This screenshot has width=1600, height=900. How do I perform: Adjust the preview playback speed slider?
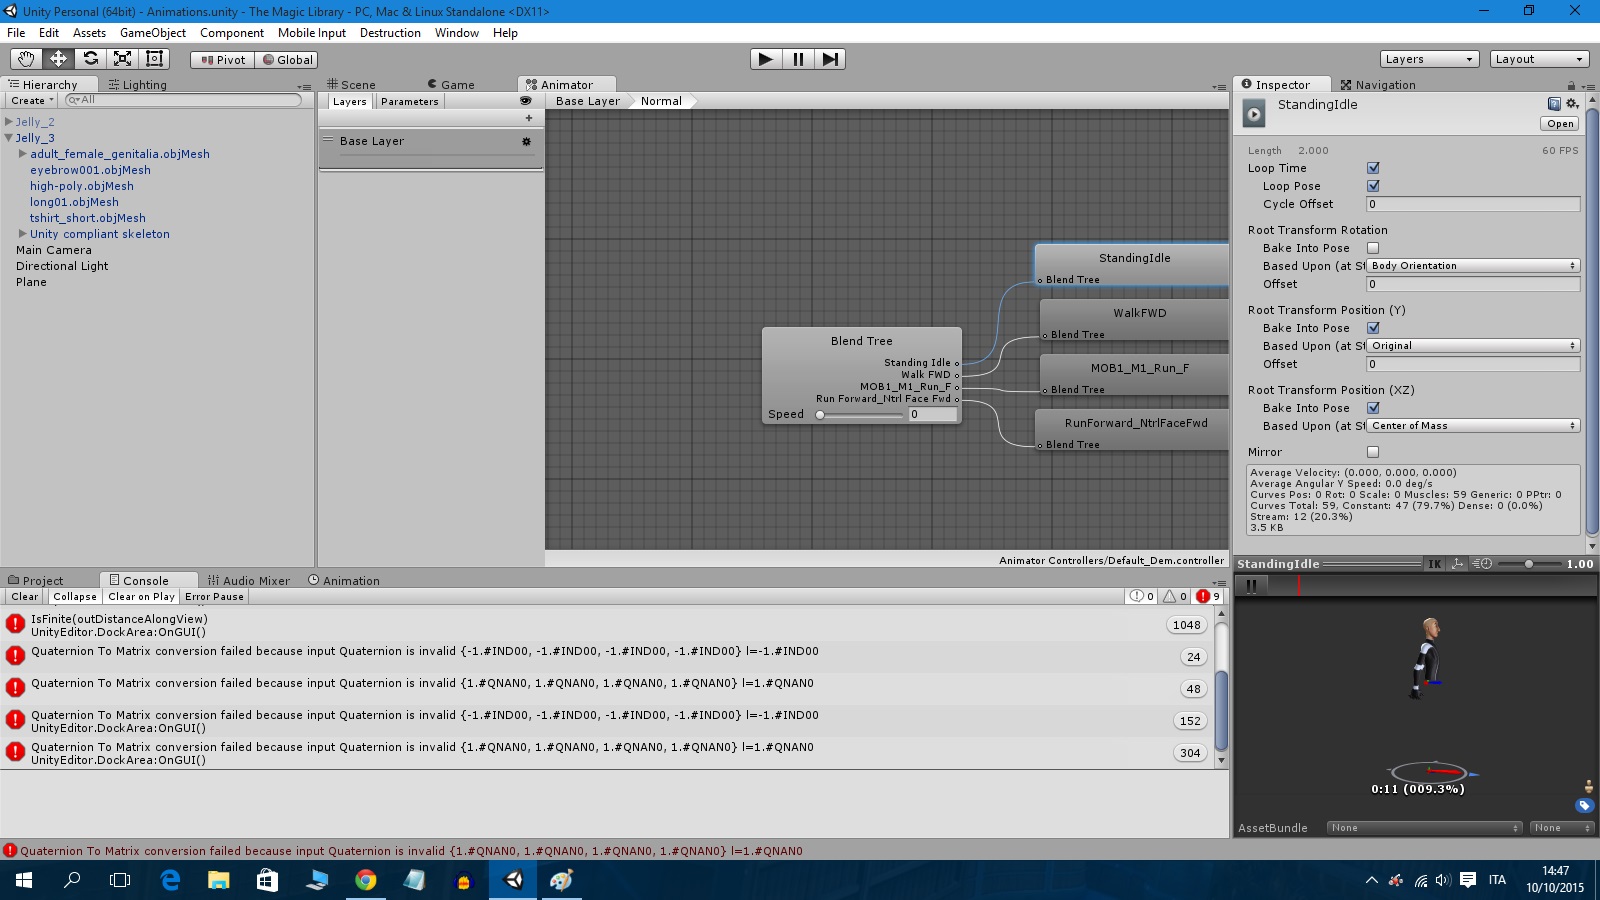point(1529,564)
